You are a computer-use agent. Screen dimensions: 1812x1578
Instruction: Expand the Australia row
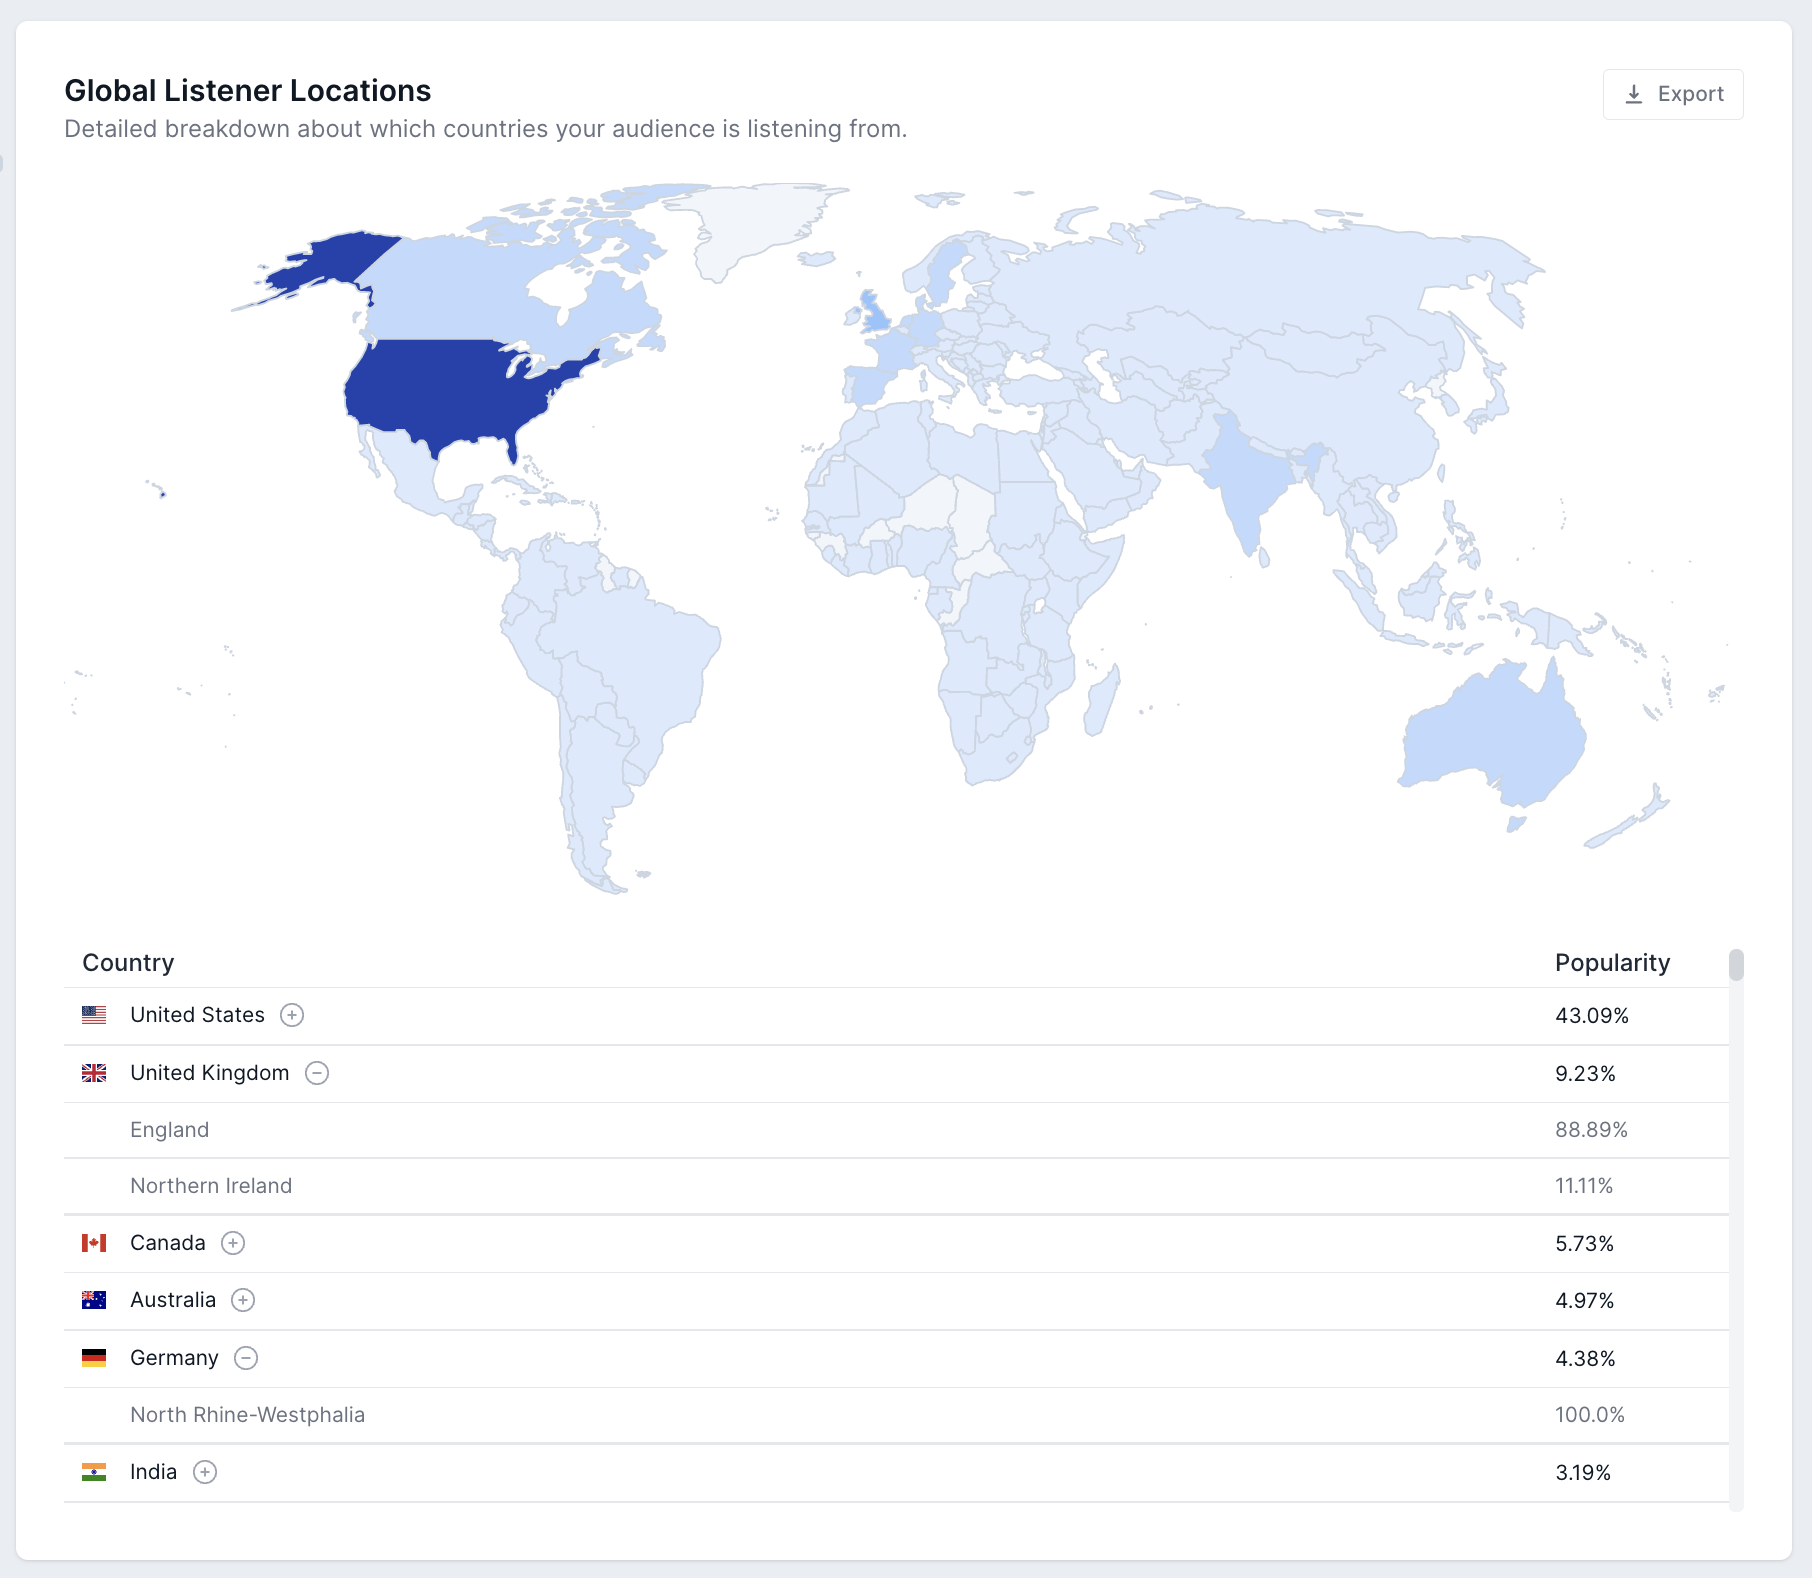243,1300
